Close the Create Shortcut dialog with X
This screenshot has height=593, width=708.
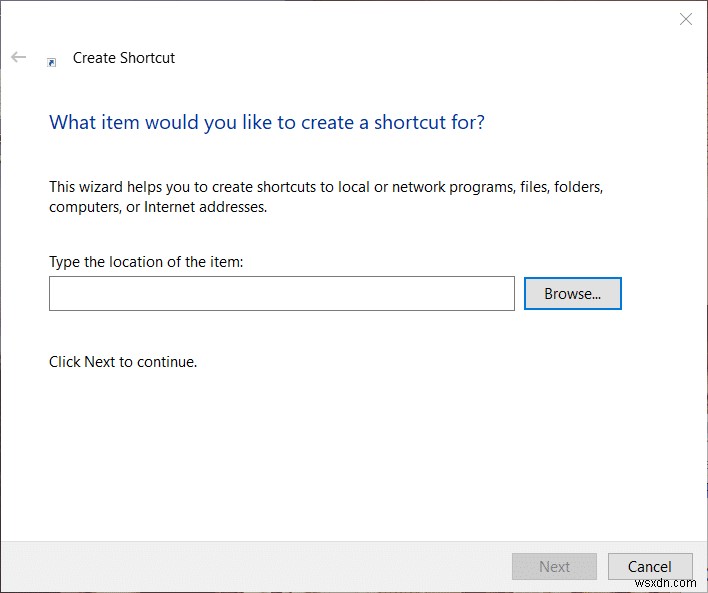click(x=686, y=19)
